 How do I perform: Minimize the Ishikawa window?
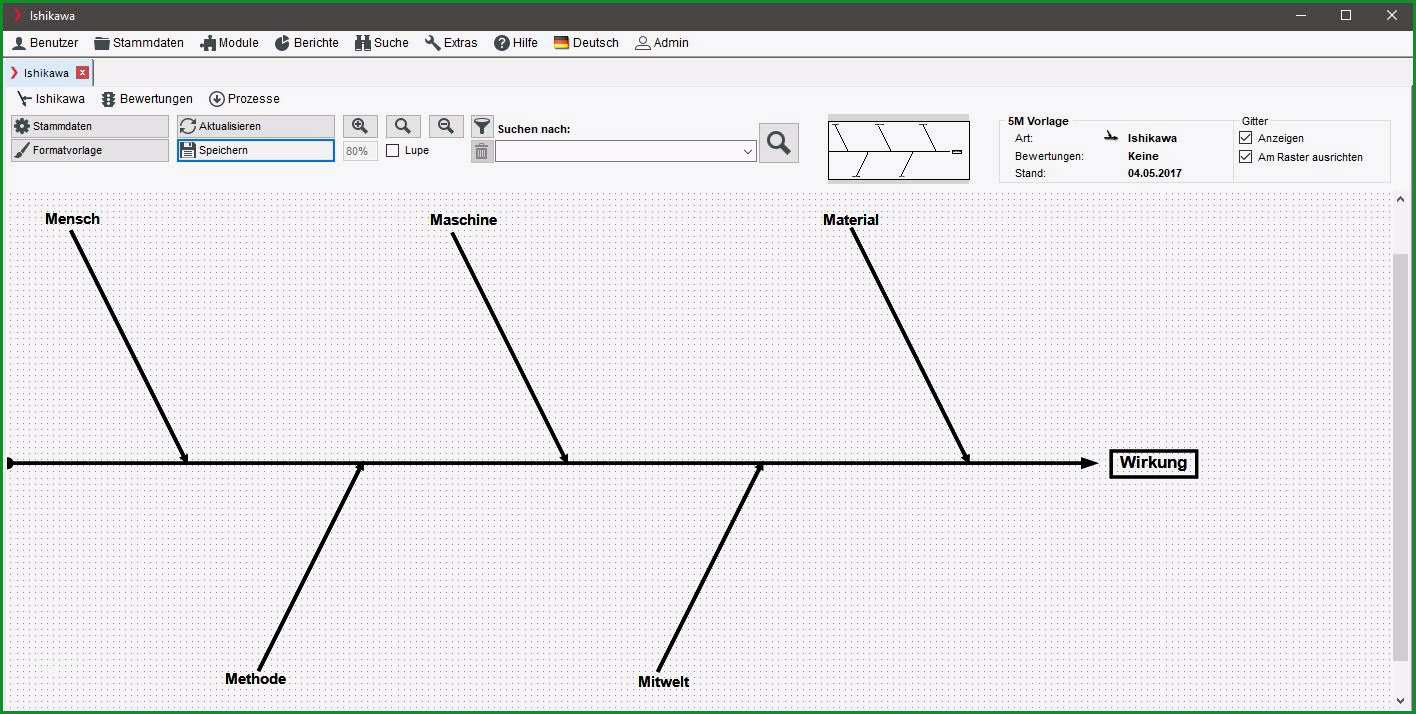(1301, 15)
